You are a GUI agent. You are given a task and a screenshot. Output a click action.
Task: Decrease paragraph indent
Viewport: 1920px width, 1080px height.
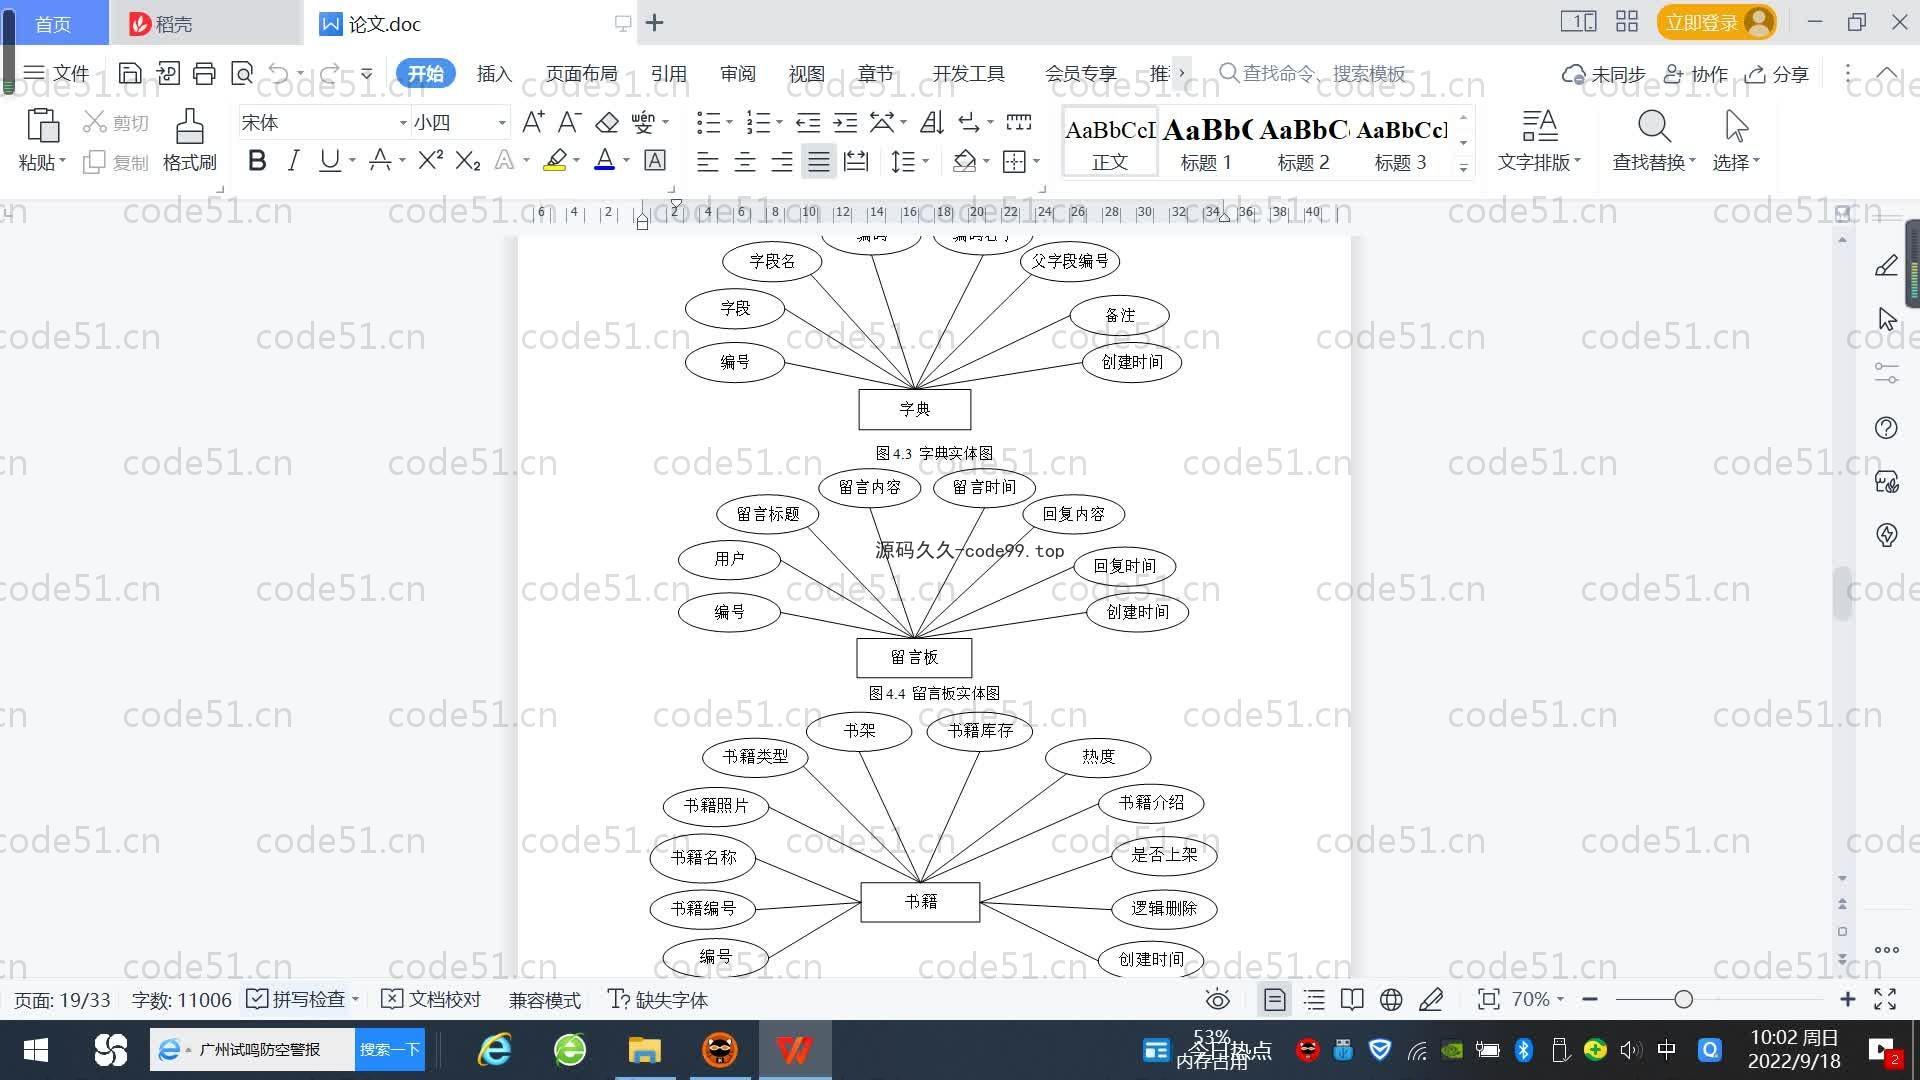pyautogui.click(x=808, y=122)
